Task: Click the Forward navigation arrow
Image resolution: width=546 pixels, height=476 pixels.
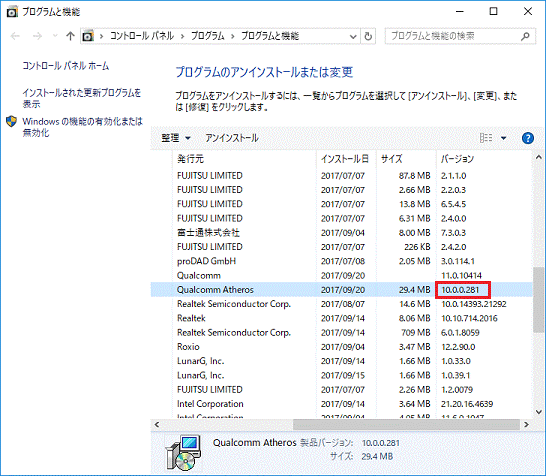Action: point(37,36)
